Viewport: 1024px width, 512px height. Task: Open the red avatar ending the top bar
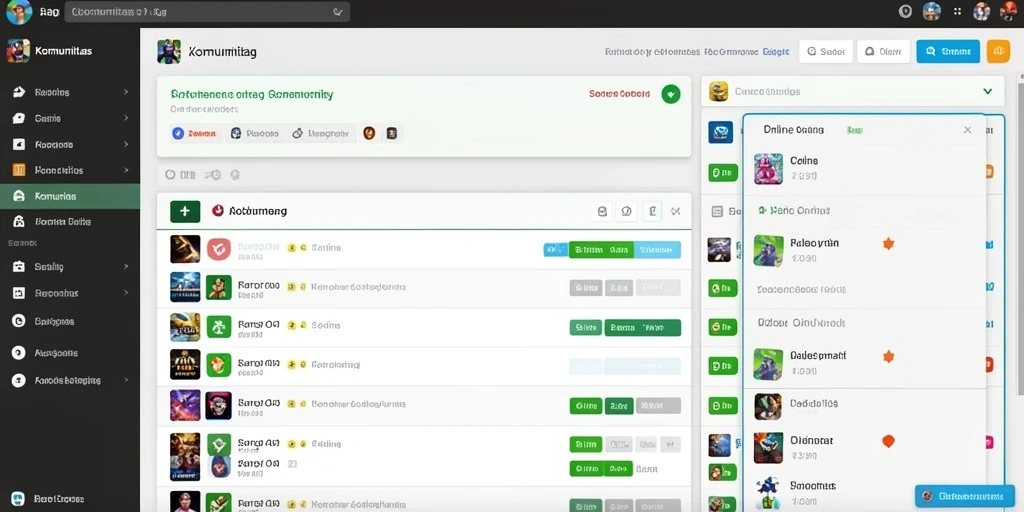pos(1008,12)
